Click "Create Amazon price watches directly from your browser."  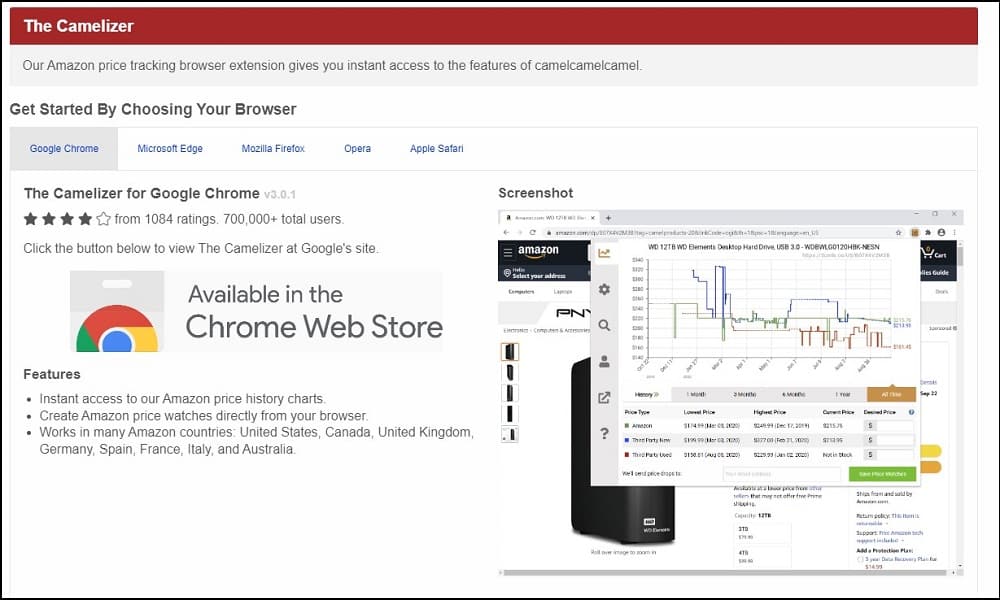pyautogui.click(x=204, y=416)
